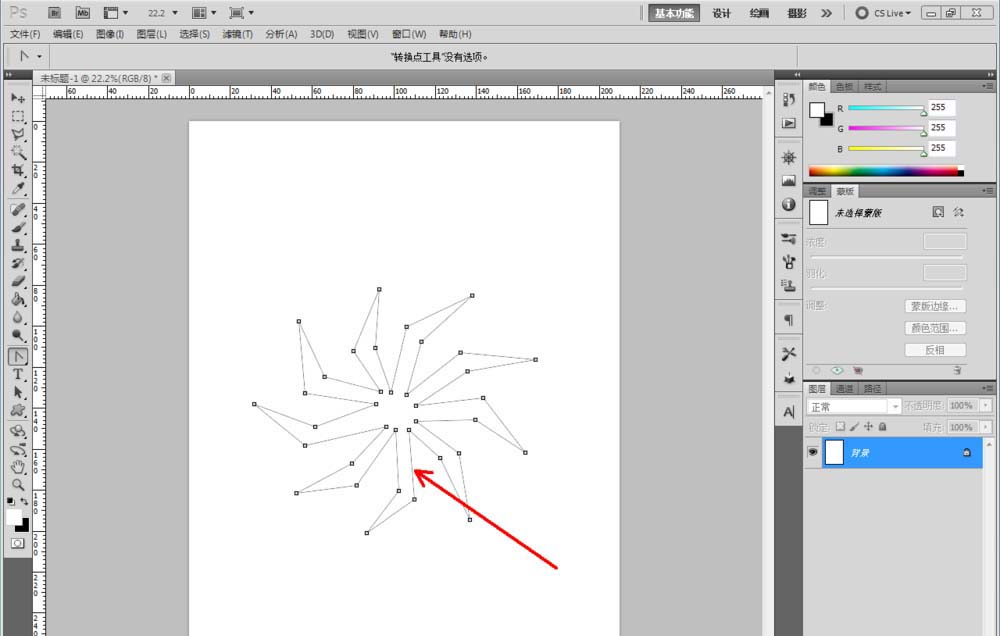Select the History Brush tool

point(18,263)
